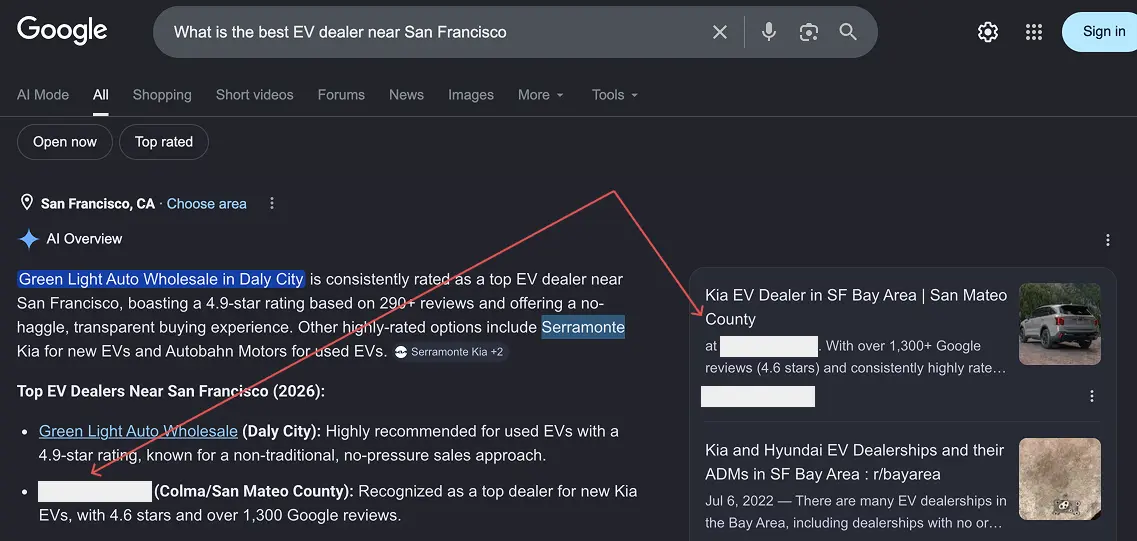
Task: Open Kia and Hyundai EV Dealerships r/bayarea result
Action: click(855, 462)
